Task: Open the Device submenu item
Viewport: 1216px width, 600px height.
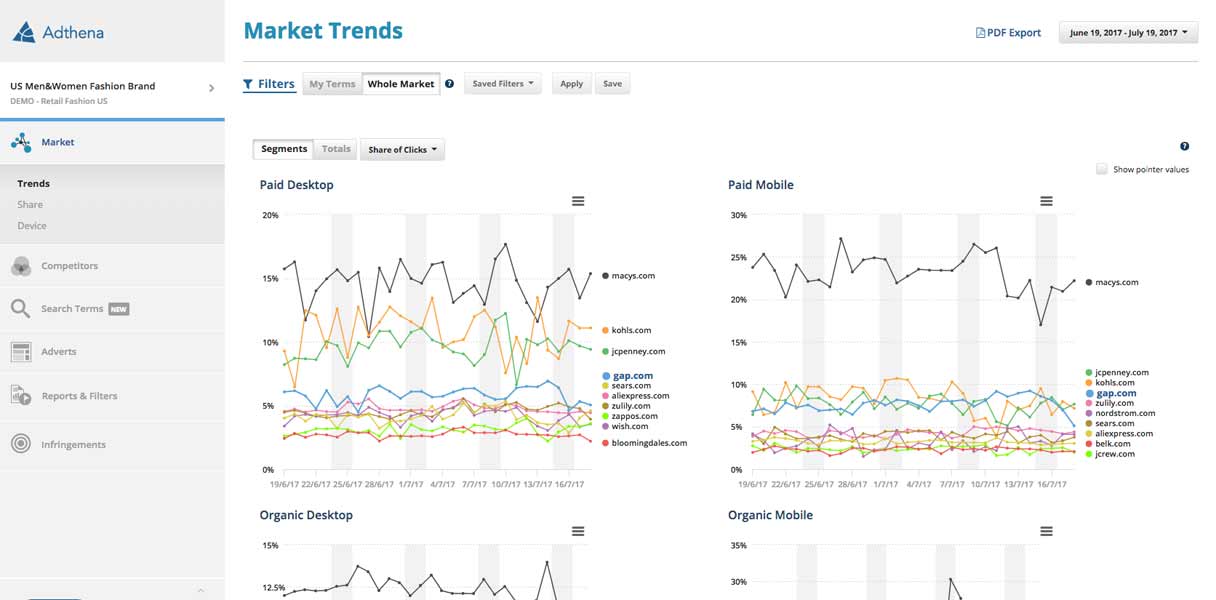Action: click(x=32, y=226)
